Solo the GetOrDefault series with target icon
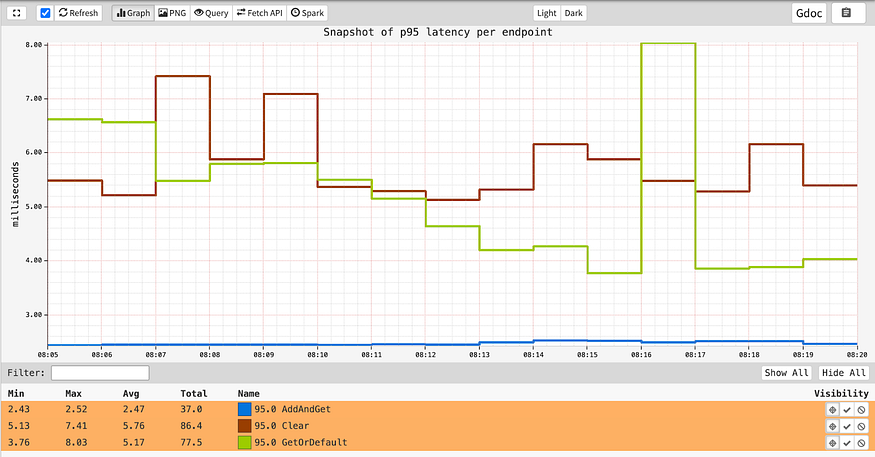Image resolution: width=875 pixels, height=457 pixels. coord(833,443)
